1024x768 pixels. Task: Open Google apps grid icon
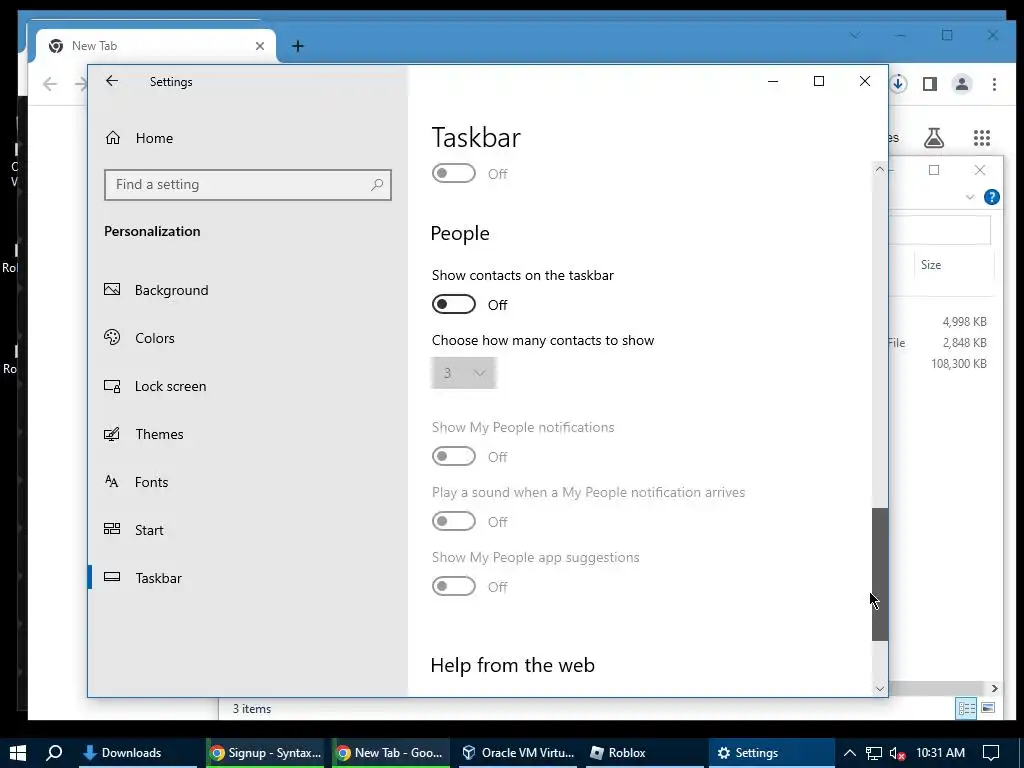tap(982, 138)
